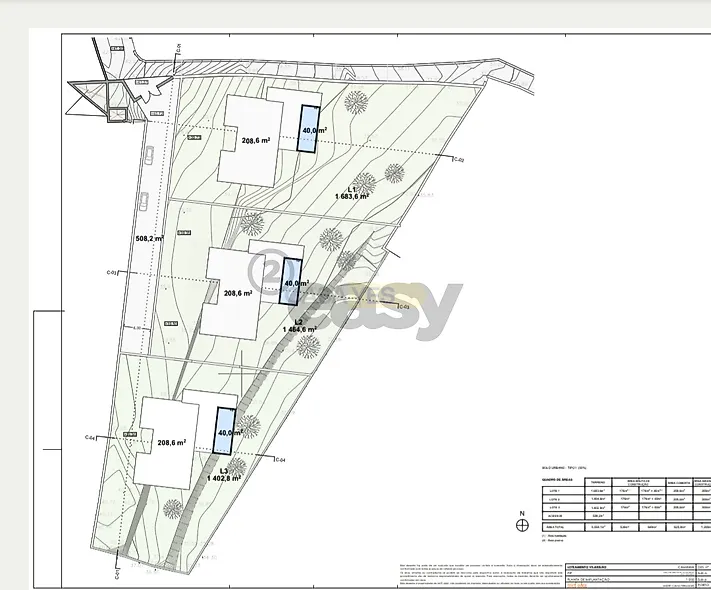Image resolution: width=711 pixels, height=590 pixels.
Task: Click the 208,6 m² label in lot L3
Action: pos(171,443)
